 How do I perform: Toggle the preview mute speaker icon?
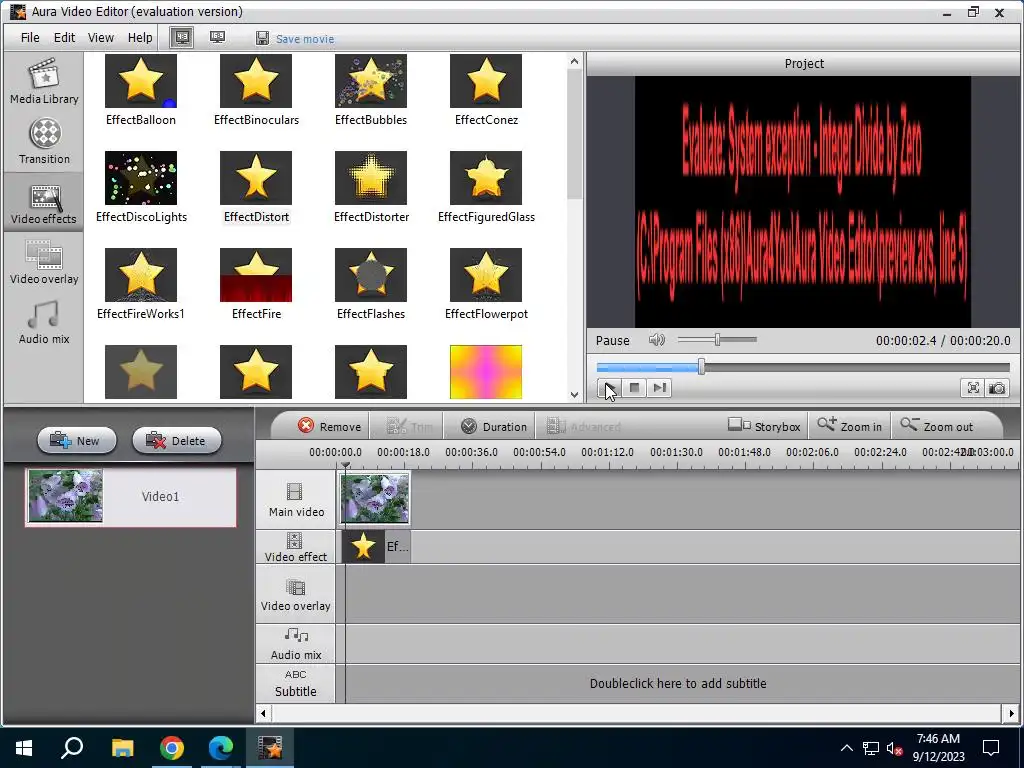pyautogui.click(x=656, y=340)
